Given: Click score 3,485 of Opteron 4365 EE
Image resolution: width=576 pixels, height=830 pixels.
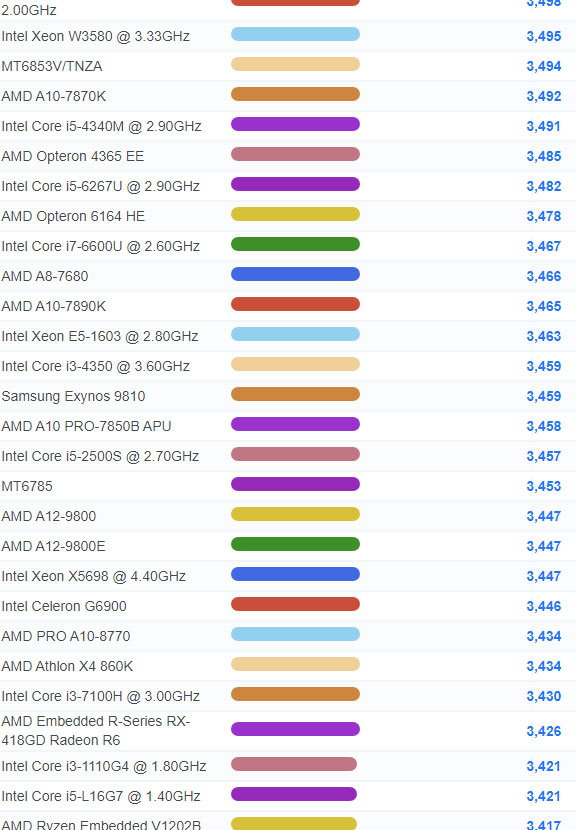Looking at the screenshot, I should pyautogui.click(x=544, y=156).
